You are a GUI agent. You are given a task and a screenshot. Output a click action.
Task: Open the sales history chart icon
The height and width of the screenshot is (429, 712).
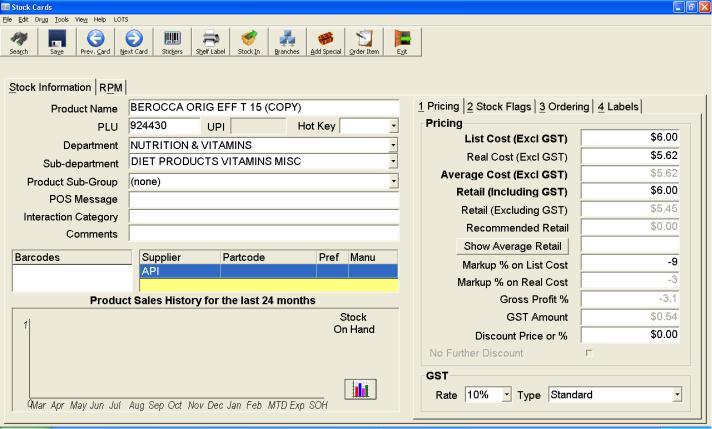point(361,389)
